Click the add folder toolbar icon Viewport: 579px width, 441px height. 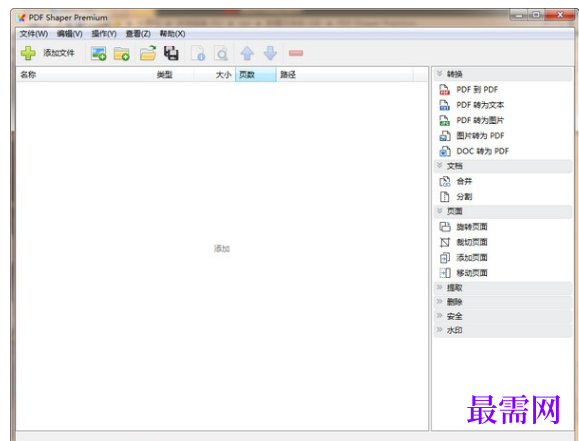pos(121,54)
